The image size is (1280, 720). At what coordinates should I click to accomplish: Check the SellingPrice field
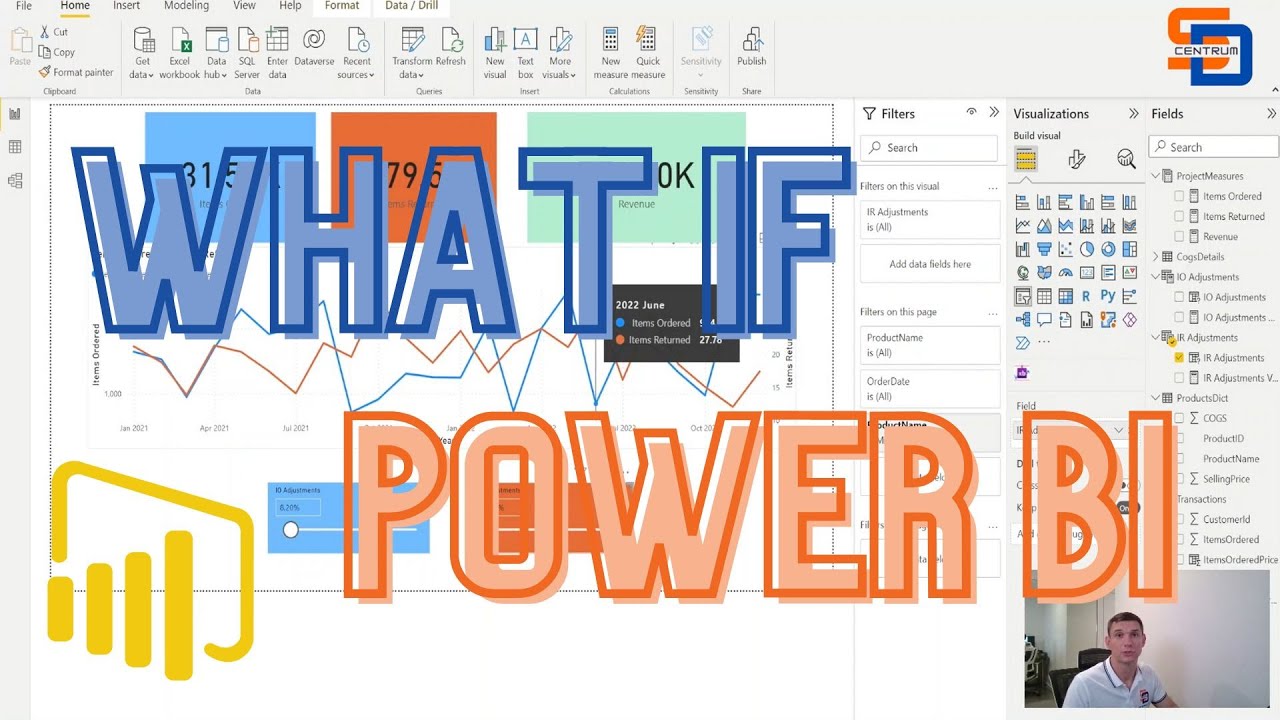(x=1179, y=478)
